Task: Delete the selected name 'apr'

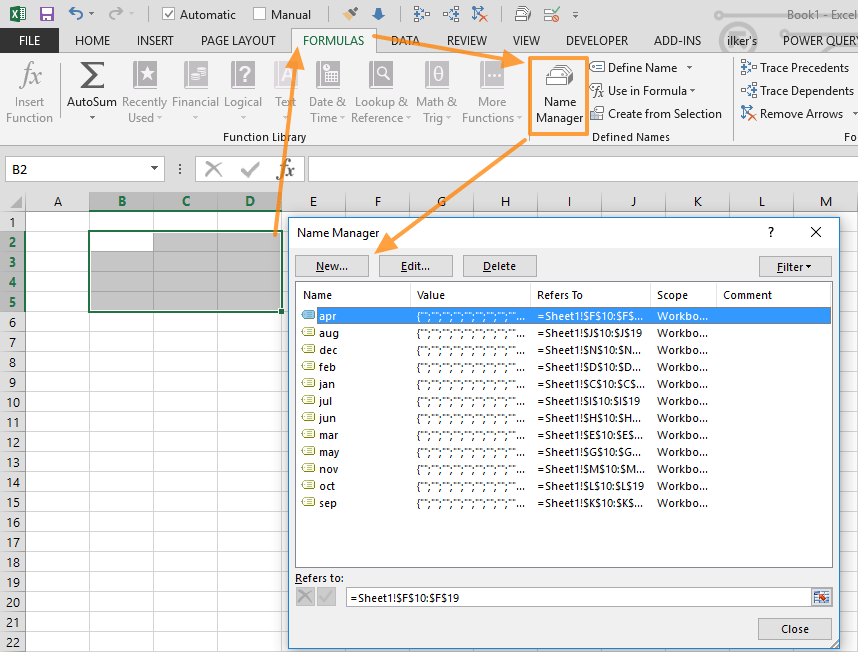Action: 499,266
